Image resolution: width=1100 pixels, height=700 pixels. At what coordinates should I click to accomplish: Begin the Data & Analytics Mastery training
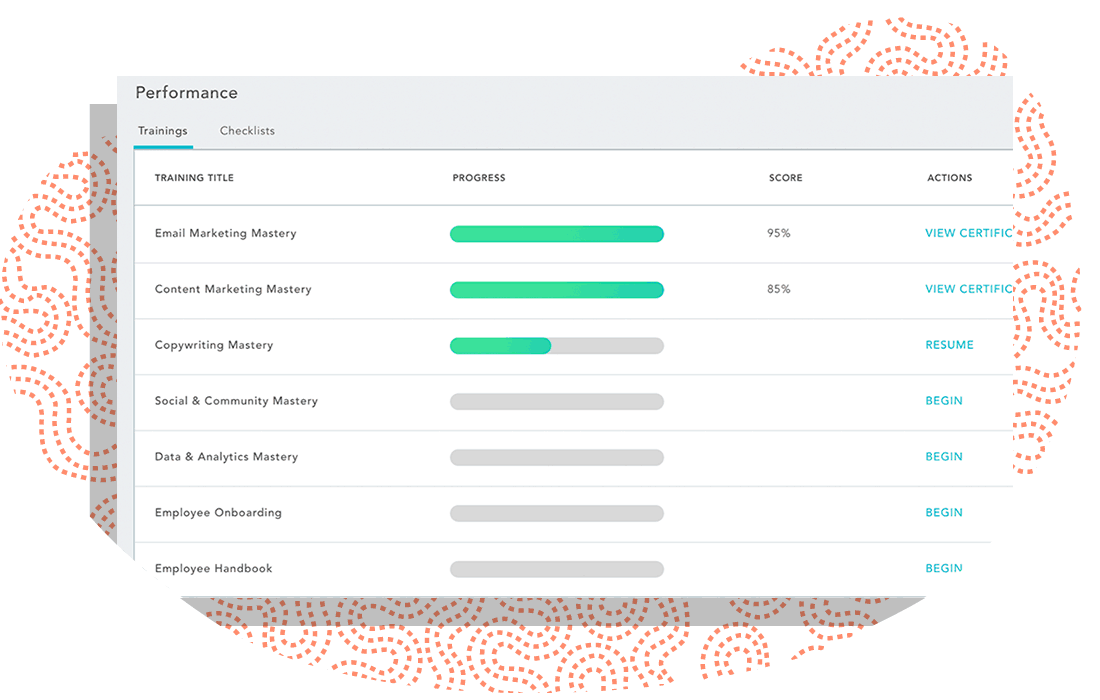(944, 457)
